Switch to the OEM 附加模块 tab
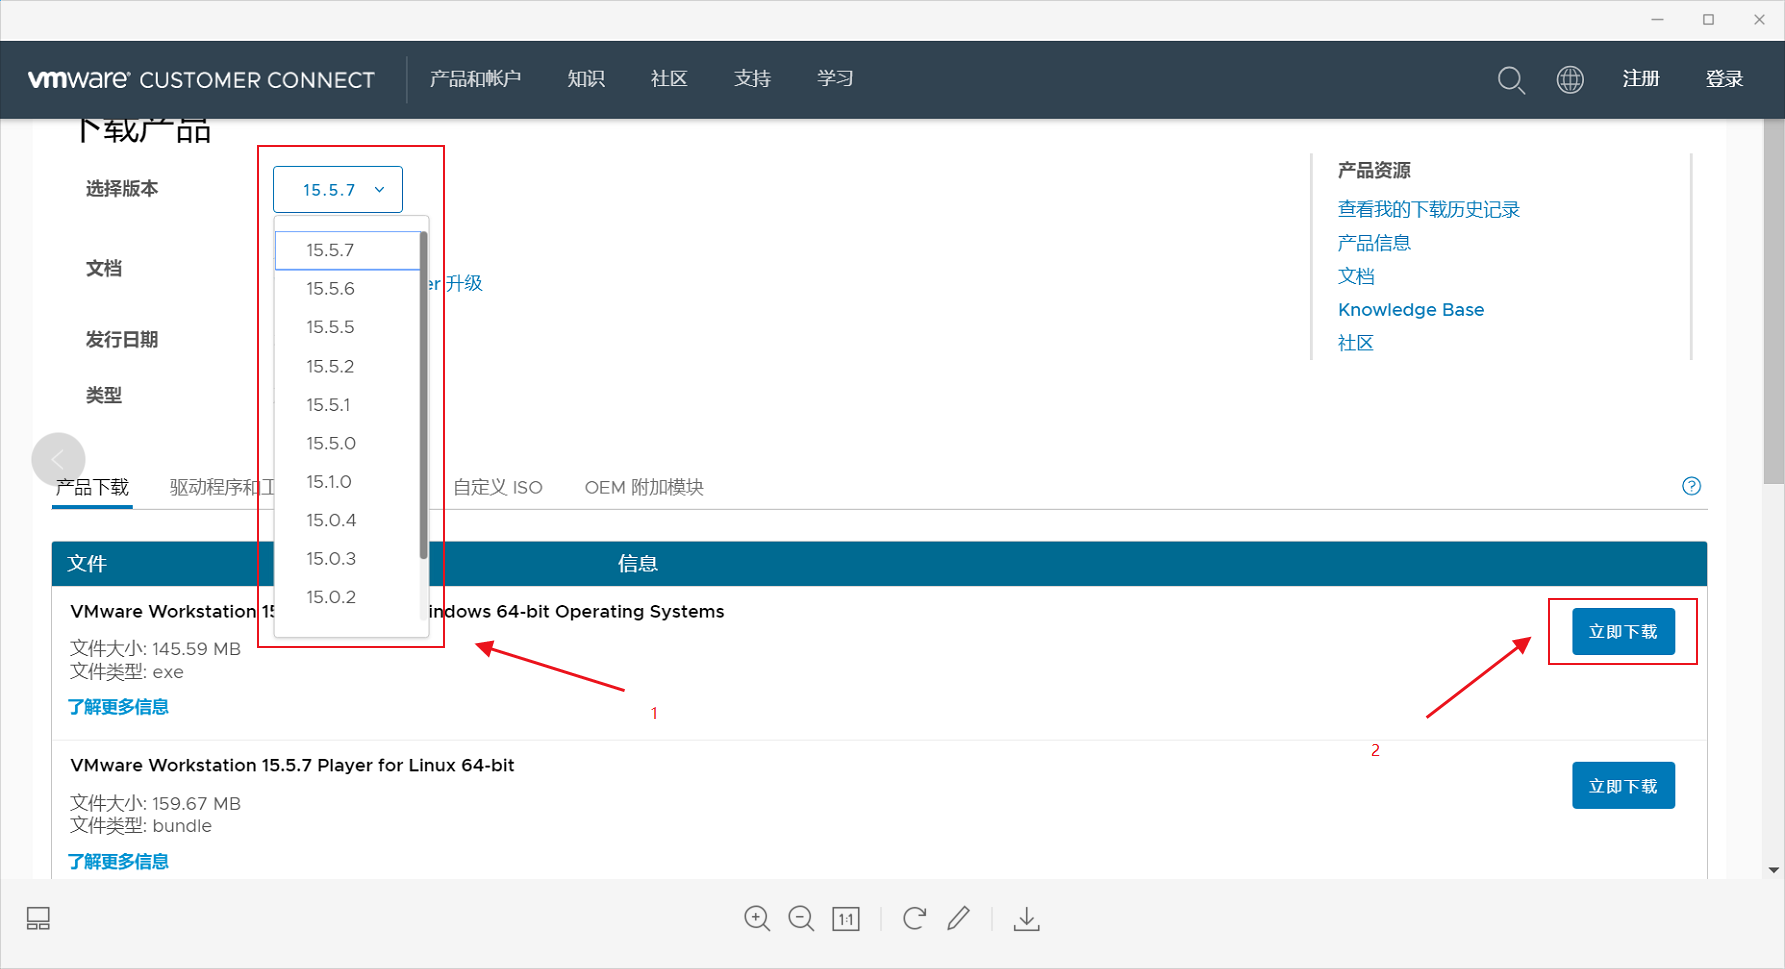Screen dimensions: 1785x969 click(644, 487)
